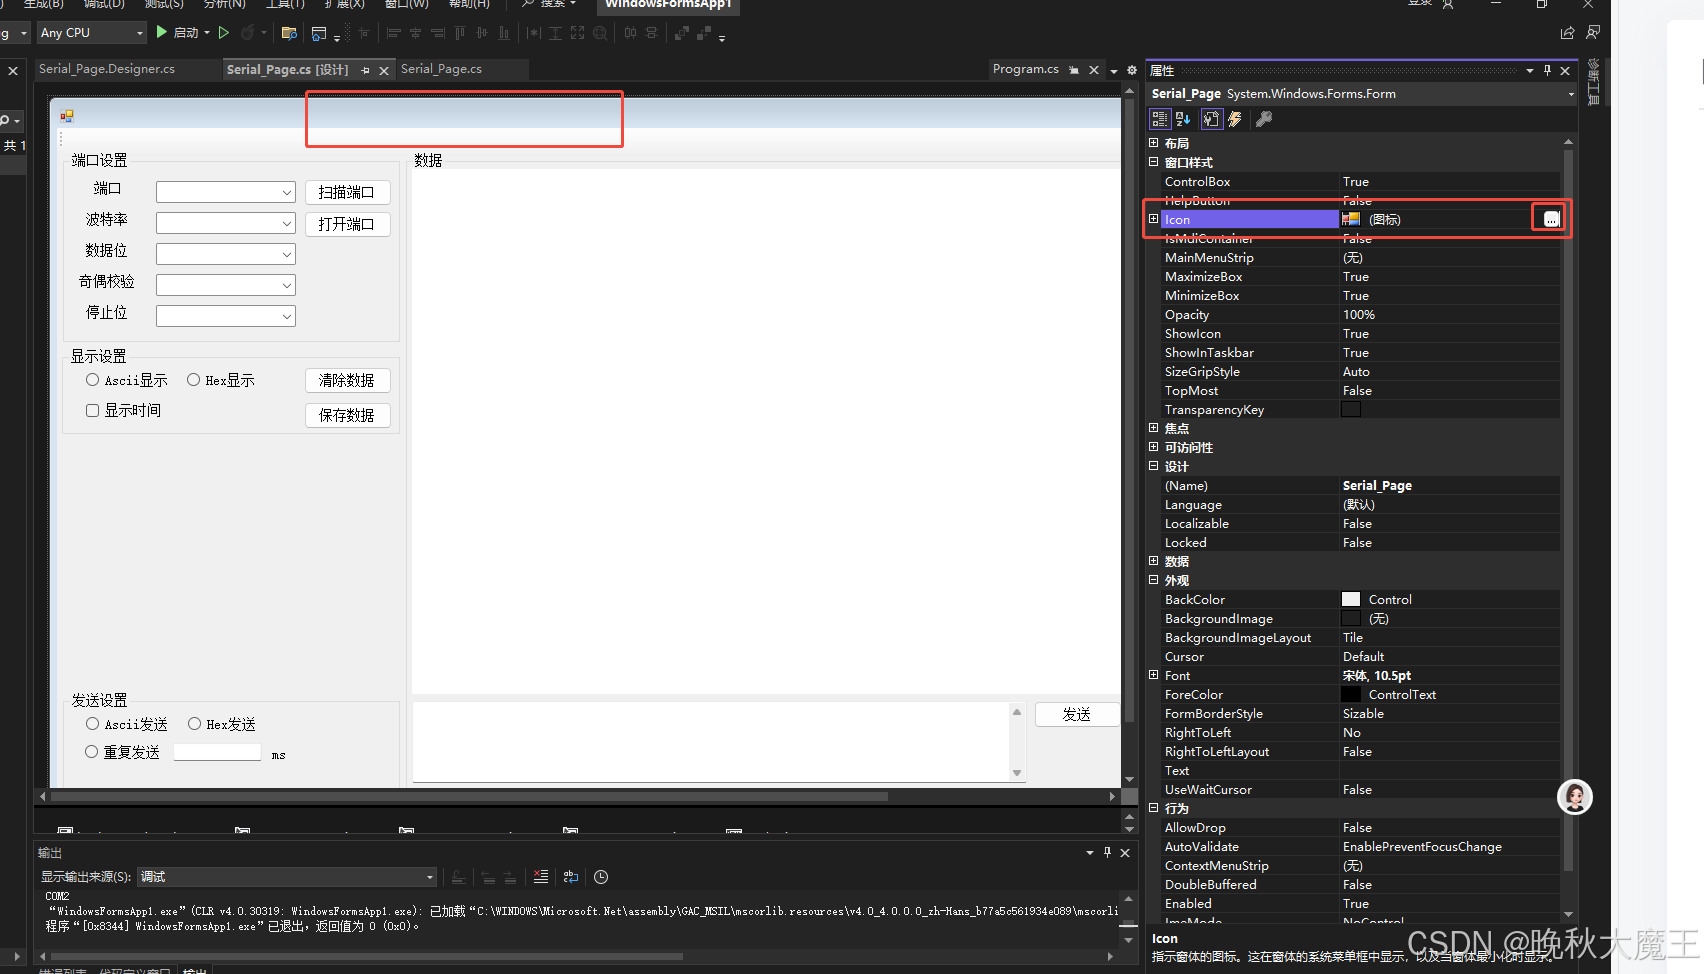Image resolution: width=1704 pixels, height=974 pixels.
Task: Click the Align Middles toolbar icon
Action: tap(482, 33)
